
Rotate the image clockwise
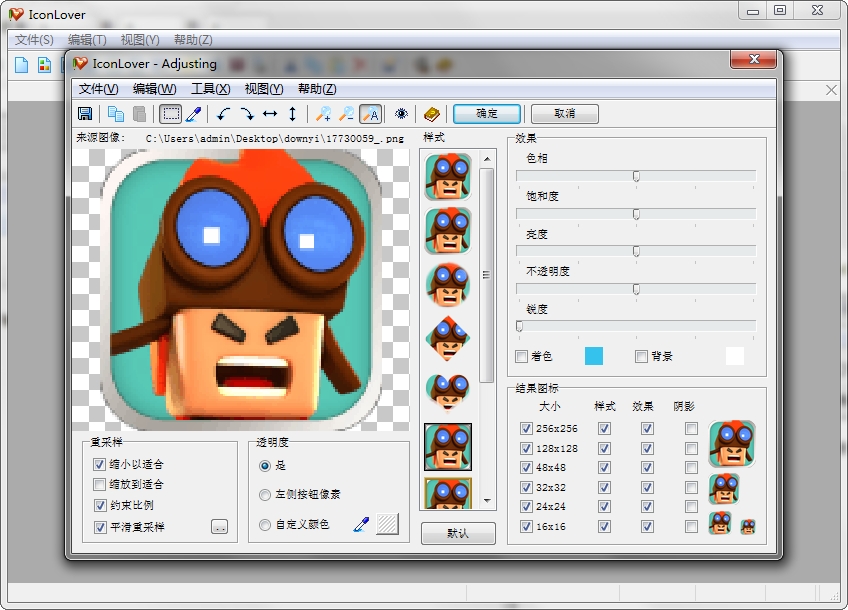250,113
